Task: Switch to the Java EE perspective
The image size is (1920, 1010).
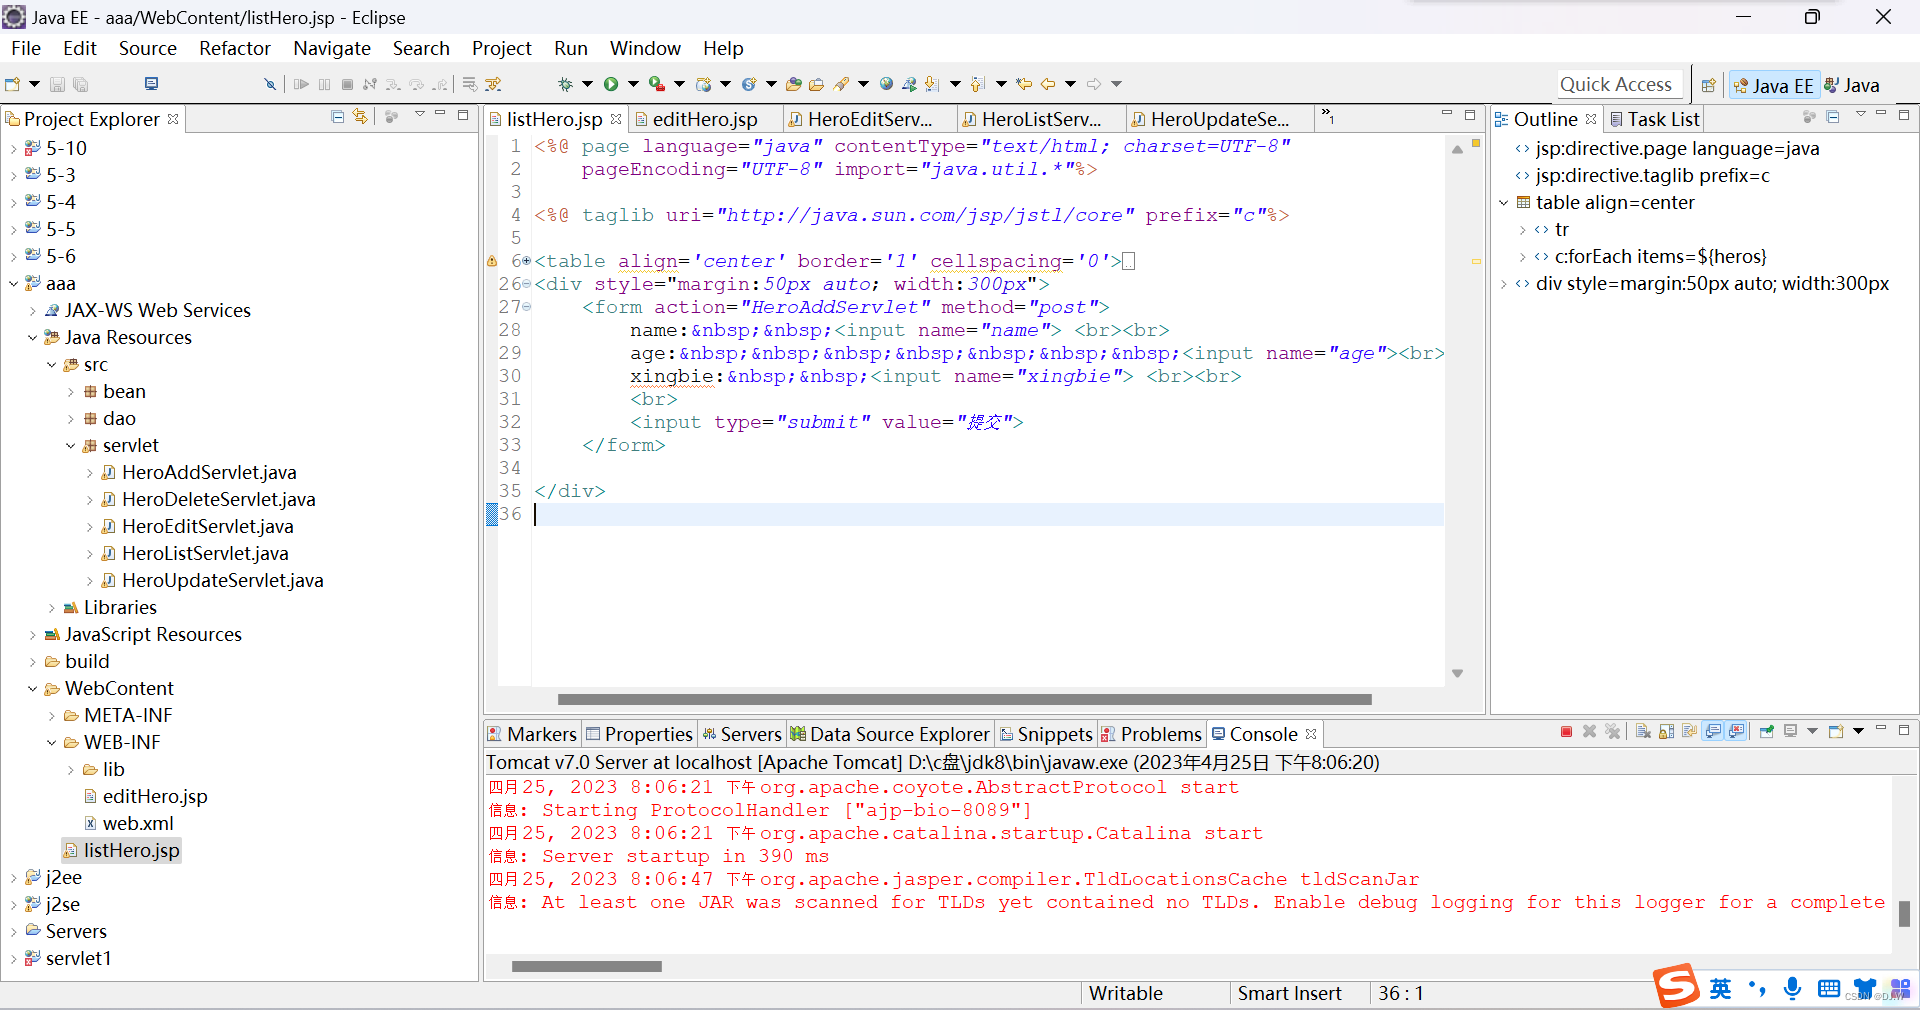Action: coord(1773,86)
